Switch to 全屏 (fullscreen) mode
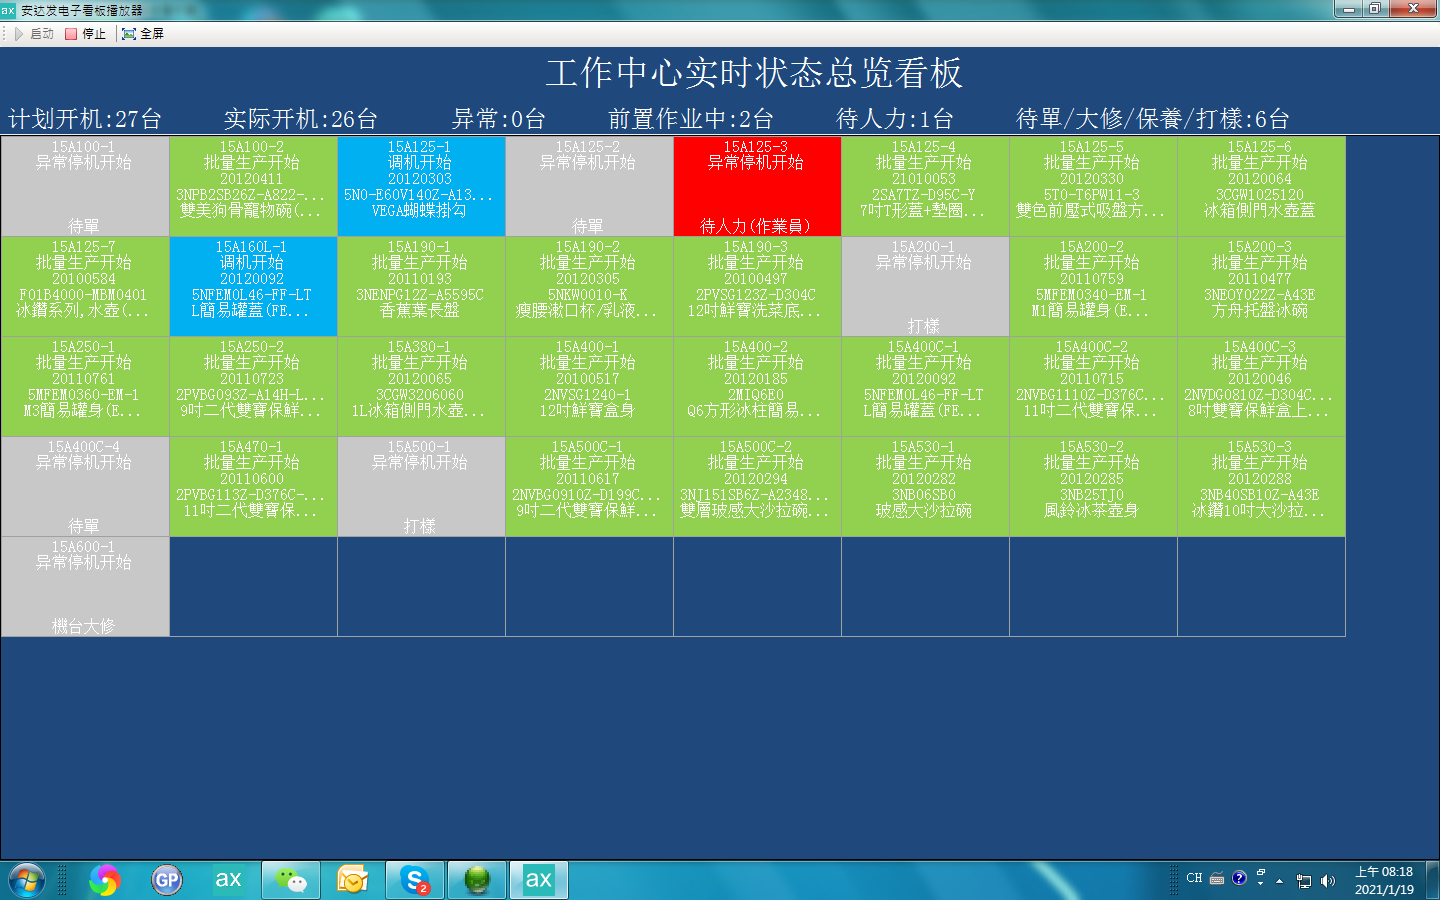The image size is (1440, 900). (143, 33)
